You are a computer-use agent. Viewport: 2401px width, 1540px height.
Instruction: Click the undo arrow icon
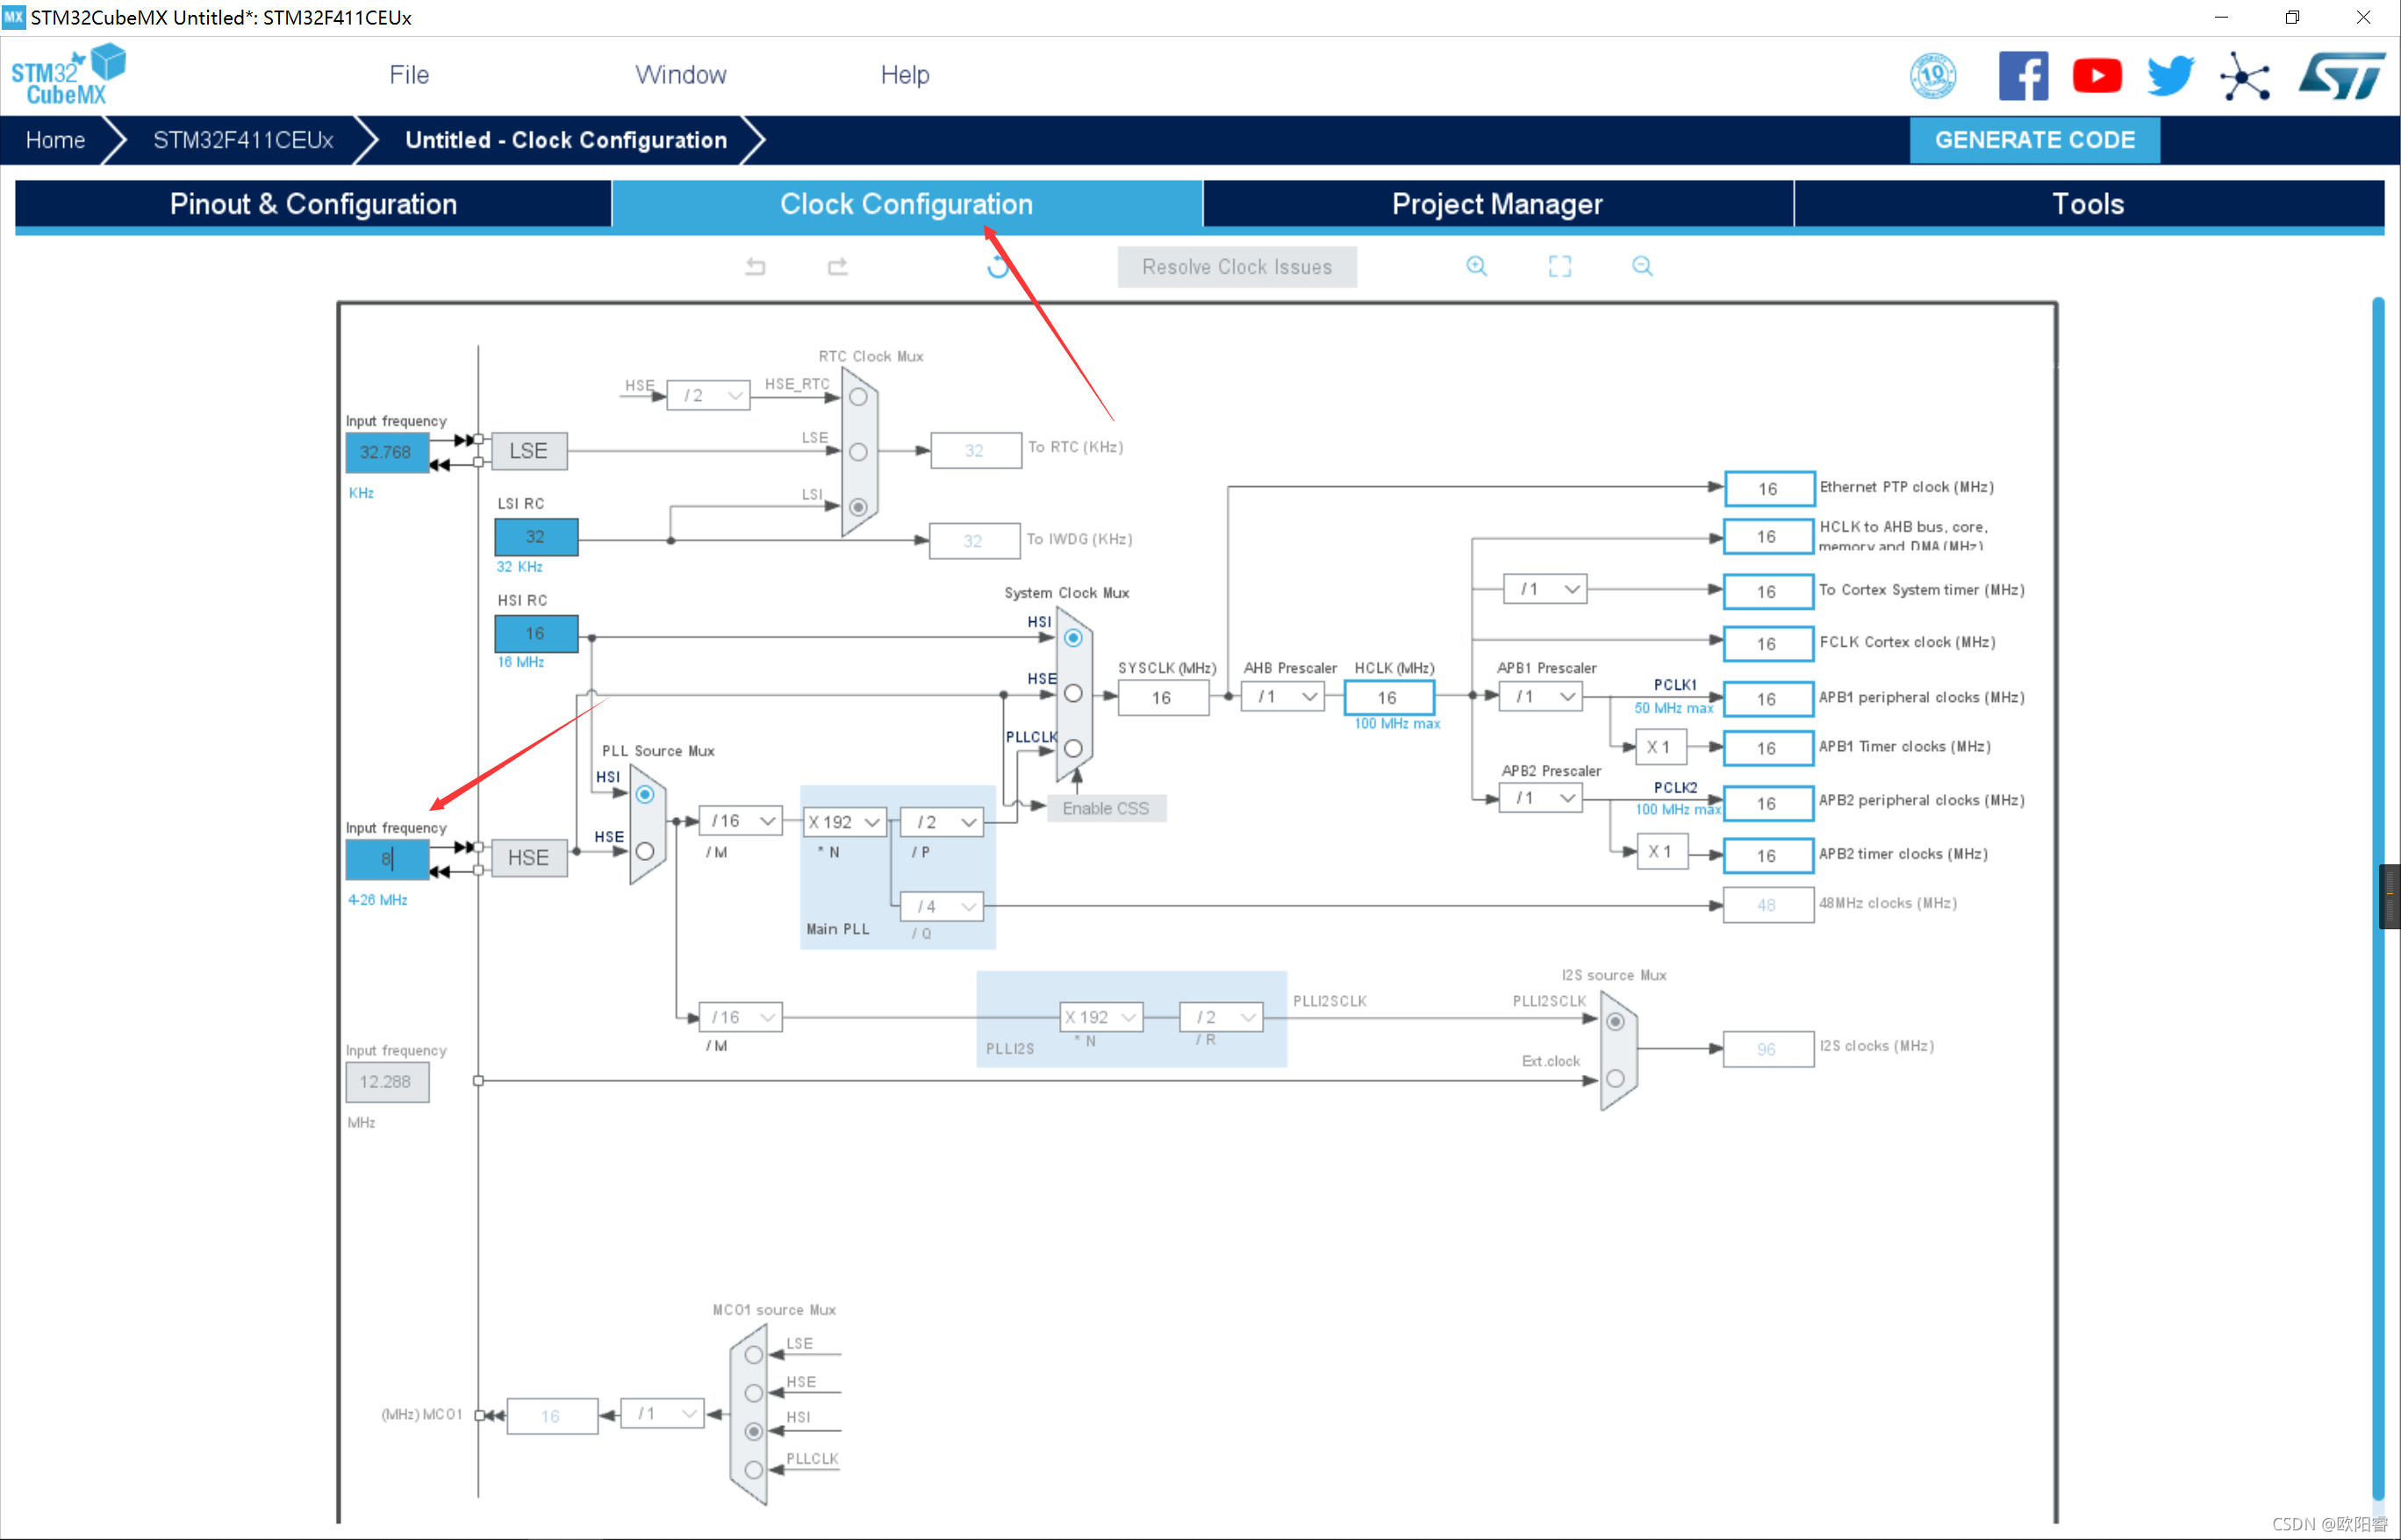pos(754,268)
